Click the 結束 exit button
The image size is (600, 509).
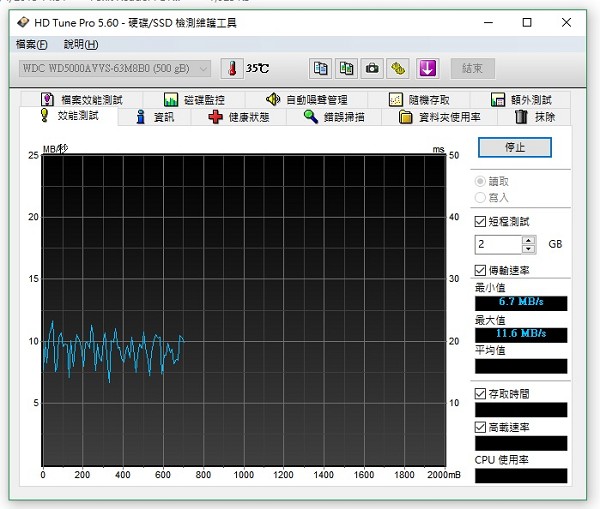(473, 69)
